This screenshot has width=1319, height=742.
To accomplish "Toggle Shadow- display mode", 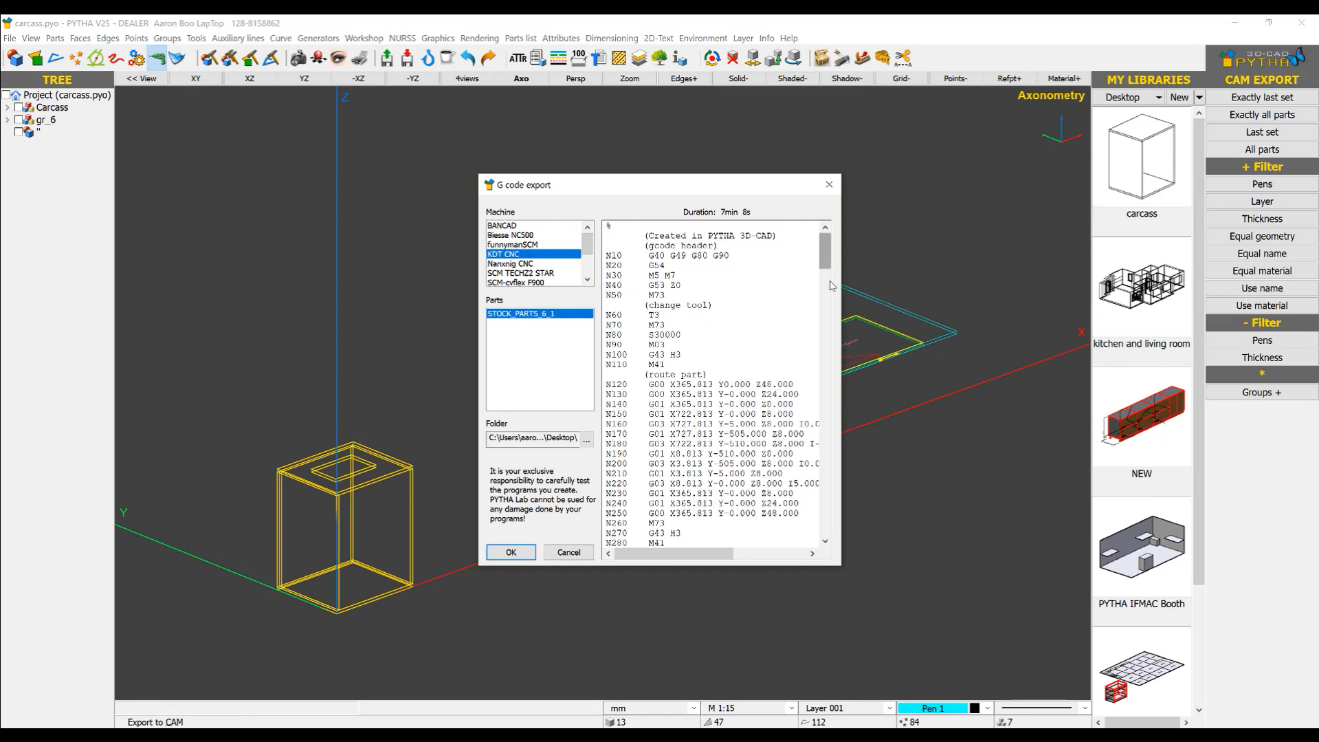I will click(847, 78).
